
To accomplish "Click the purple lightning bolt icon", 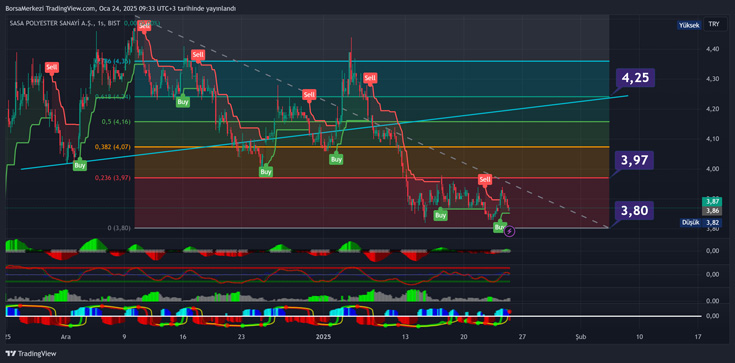I will click(x=510, y=231).
